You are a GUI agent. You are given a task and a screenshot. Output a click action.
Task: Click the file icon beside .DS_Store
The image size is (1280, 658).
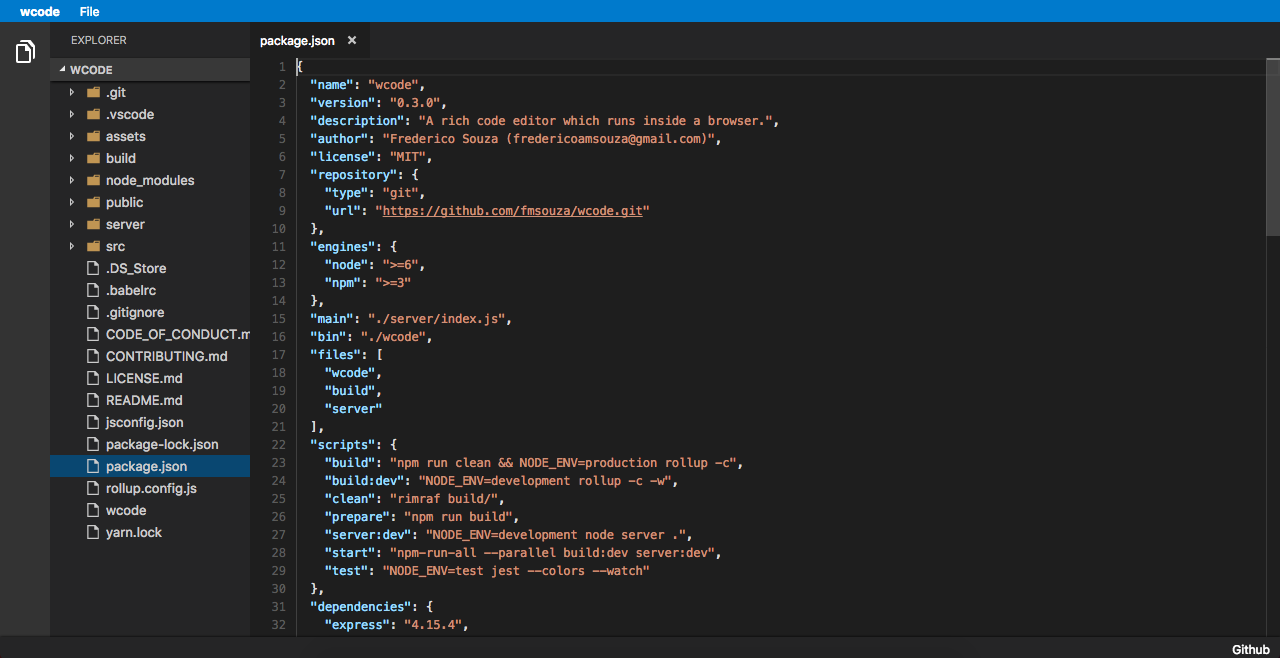[x=94, y=268]
